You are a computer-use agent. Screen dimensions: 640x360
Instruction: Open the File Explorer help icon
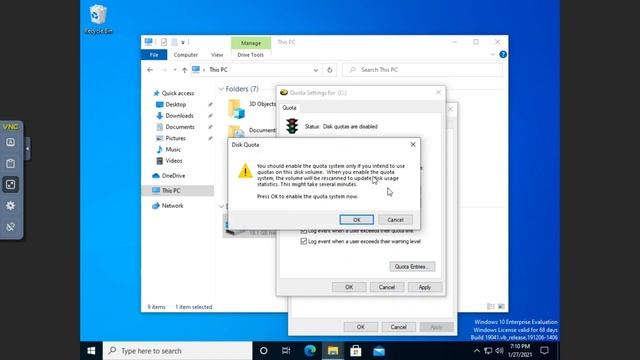(x=503, y=54)
